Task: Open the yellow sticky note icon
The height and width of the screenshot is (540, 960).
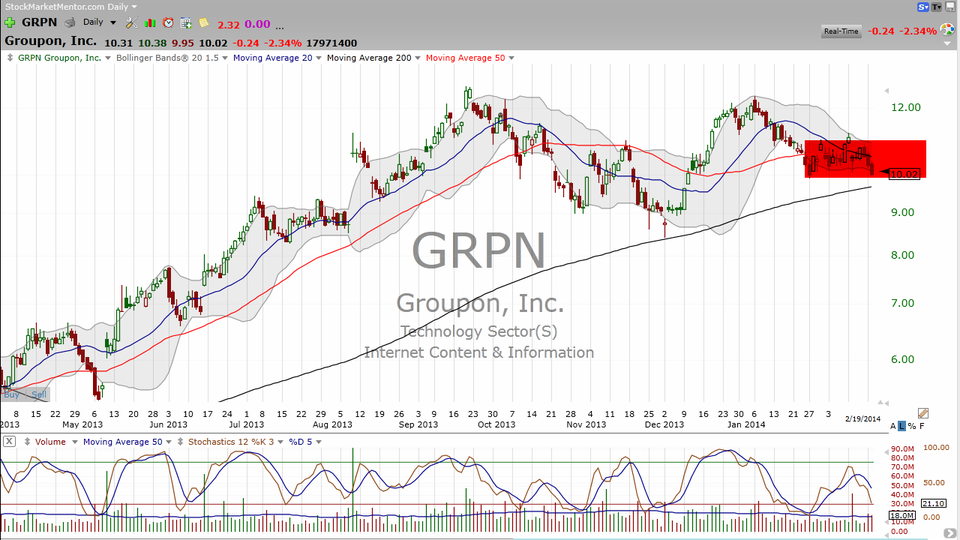Action: (x=204, y=23)
